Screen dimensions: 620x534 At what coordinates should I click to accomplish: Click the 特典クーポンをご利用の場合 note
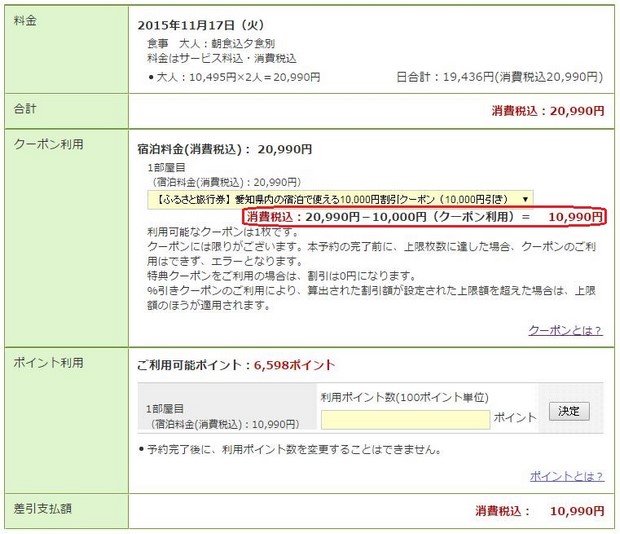pyautogui.click(x=282, y=275)
